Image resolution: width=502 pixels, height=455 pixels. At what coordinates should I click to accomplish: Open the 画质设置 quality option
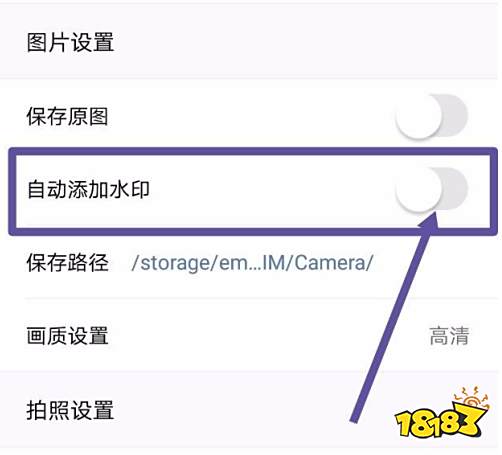point(249,335)
